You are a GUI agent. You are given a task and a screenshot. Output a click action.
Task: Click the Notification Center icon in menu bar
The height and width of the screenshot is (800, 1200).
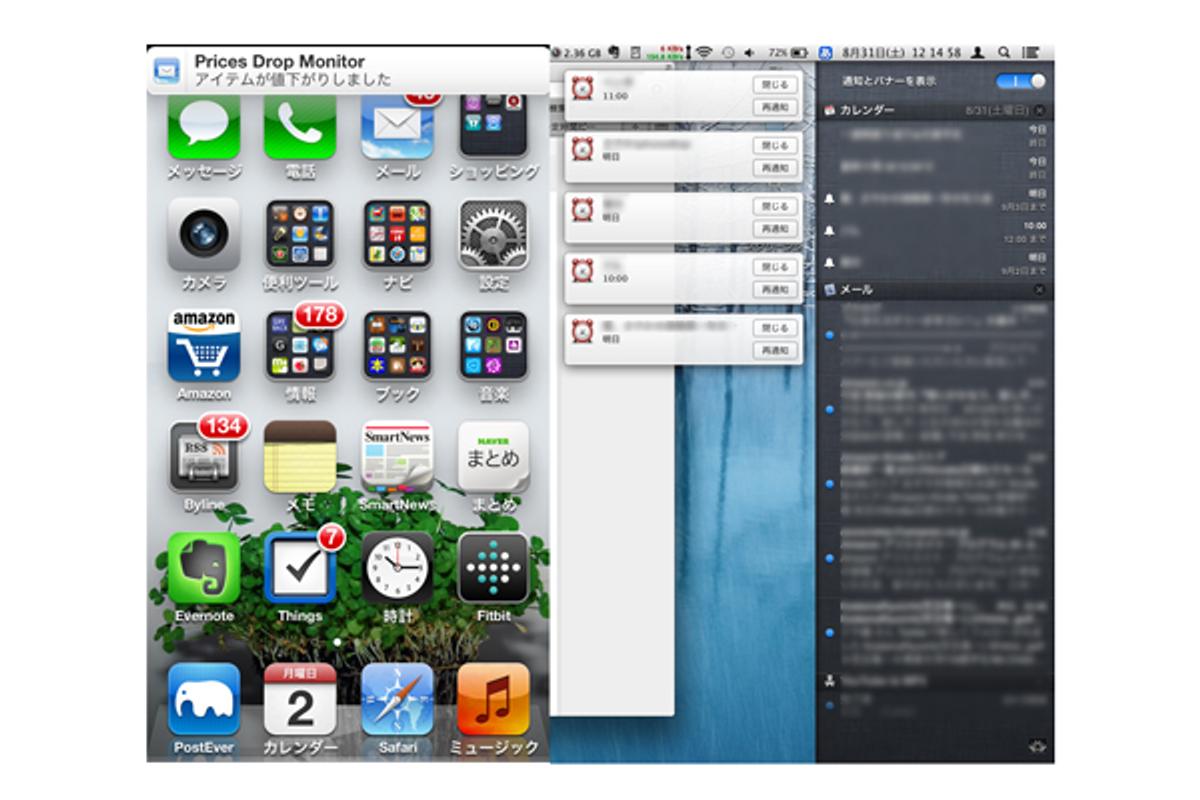click(1031, 52)
